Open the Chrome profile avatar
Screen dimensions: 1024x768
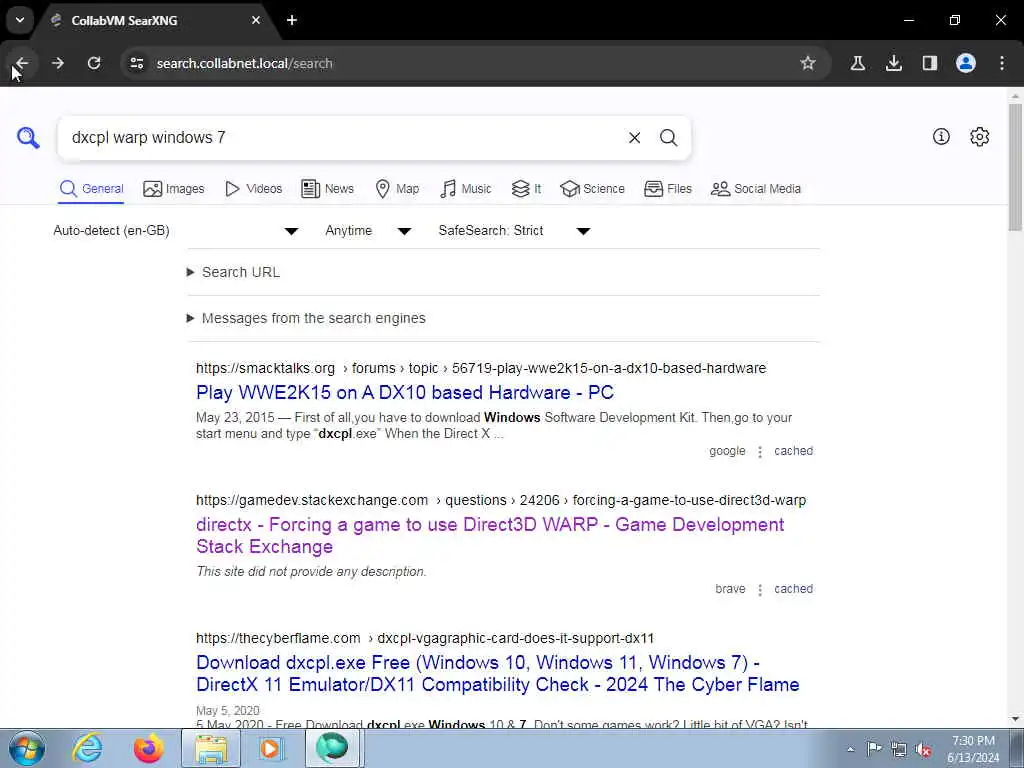tap(966, 63)
